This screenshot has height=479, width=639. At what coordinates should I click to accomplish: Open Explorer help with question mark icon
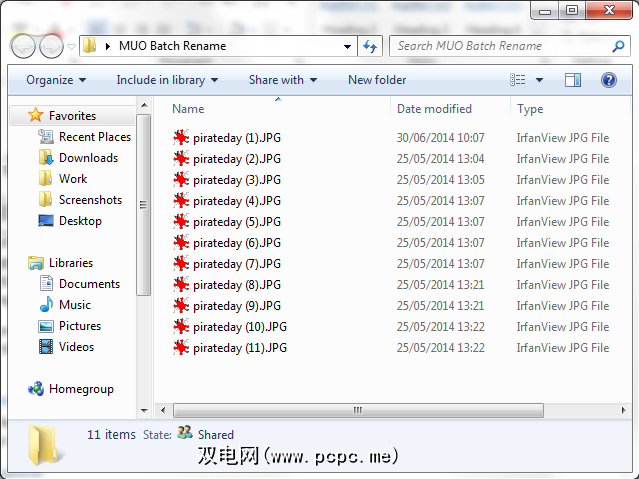point(608,80)
